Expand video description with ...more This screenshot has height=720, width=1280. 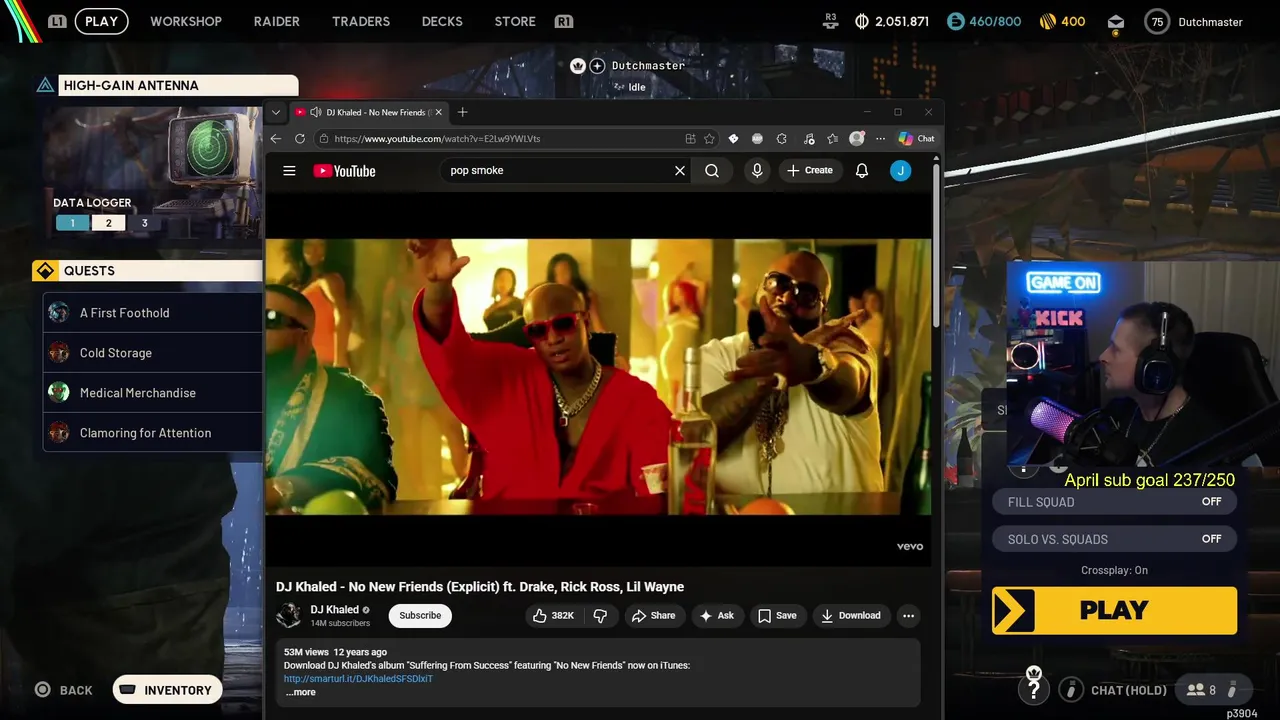[300, 692]
